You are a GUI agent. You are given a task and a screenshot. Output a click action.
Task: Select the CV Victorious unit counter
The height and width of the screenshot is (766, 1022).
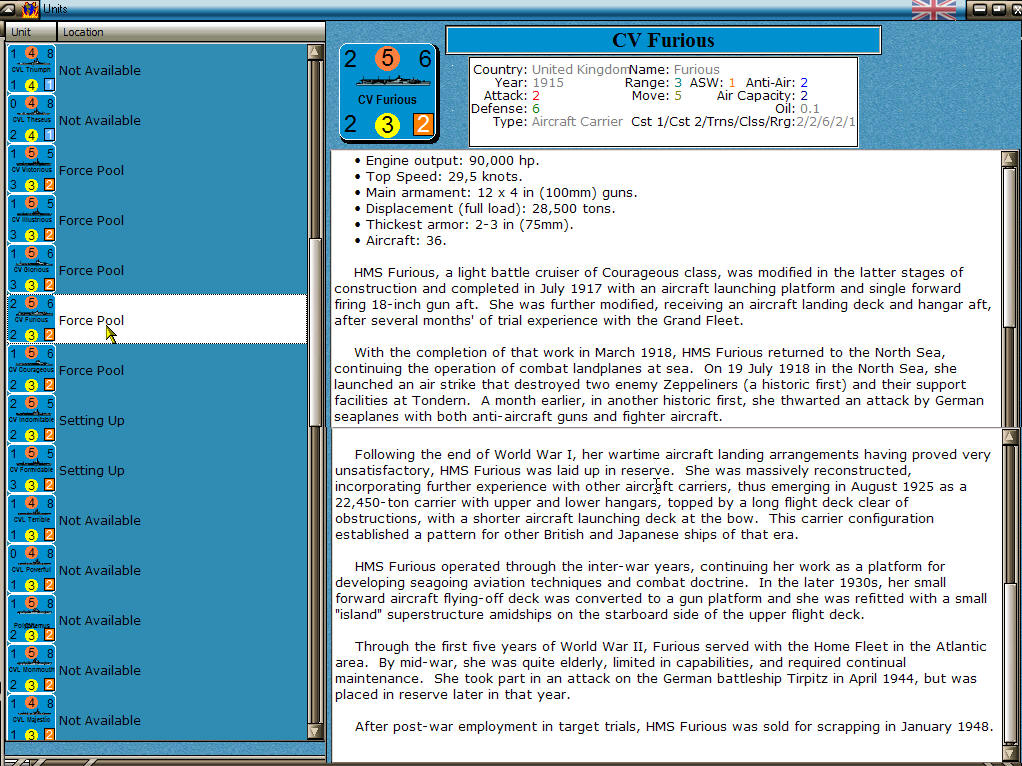[31, 169]
